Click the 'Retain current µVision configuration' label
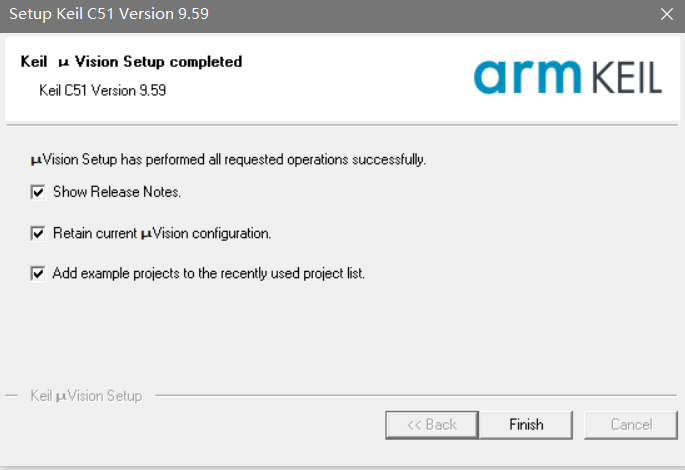Image resolution: width=685 pixels, height=470 pixels. coord(162,233)
